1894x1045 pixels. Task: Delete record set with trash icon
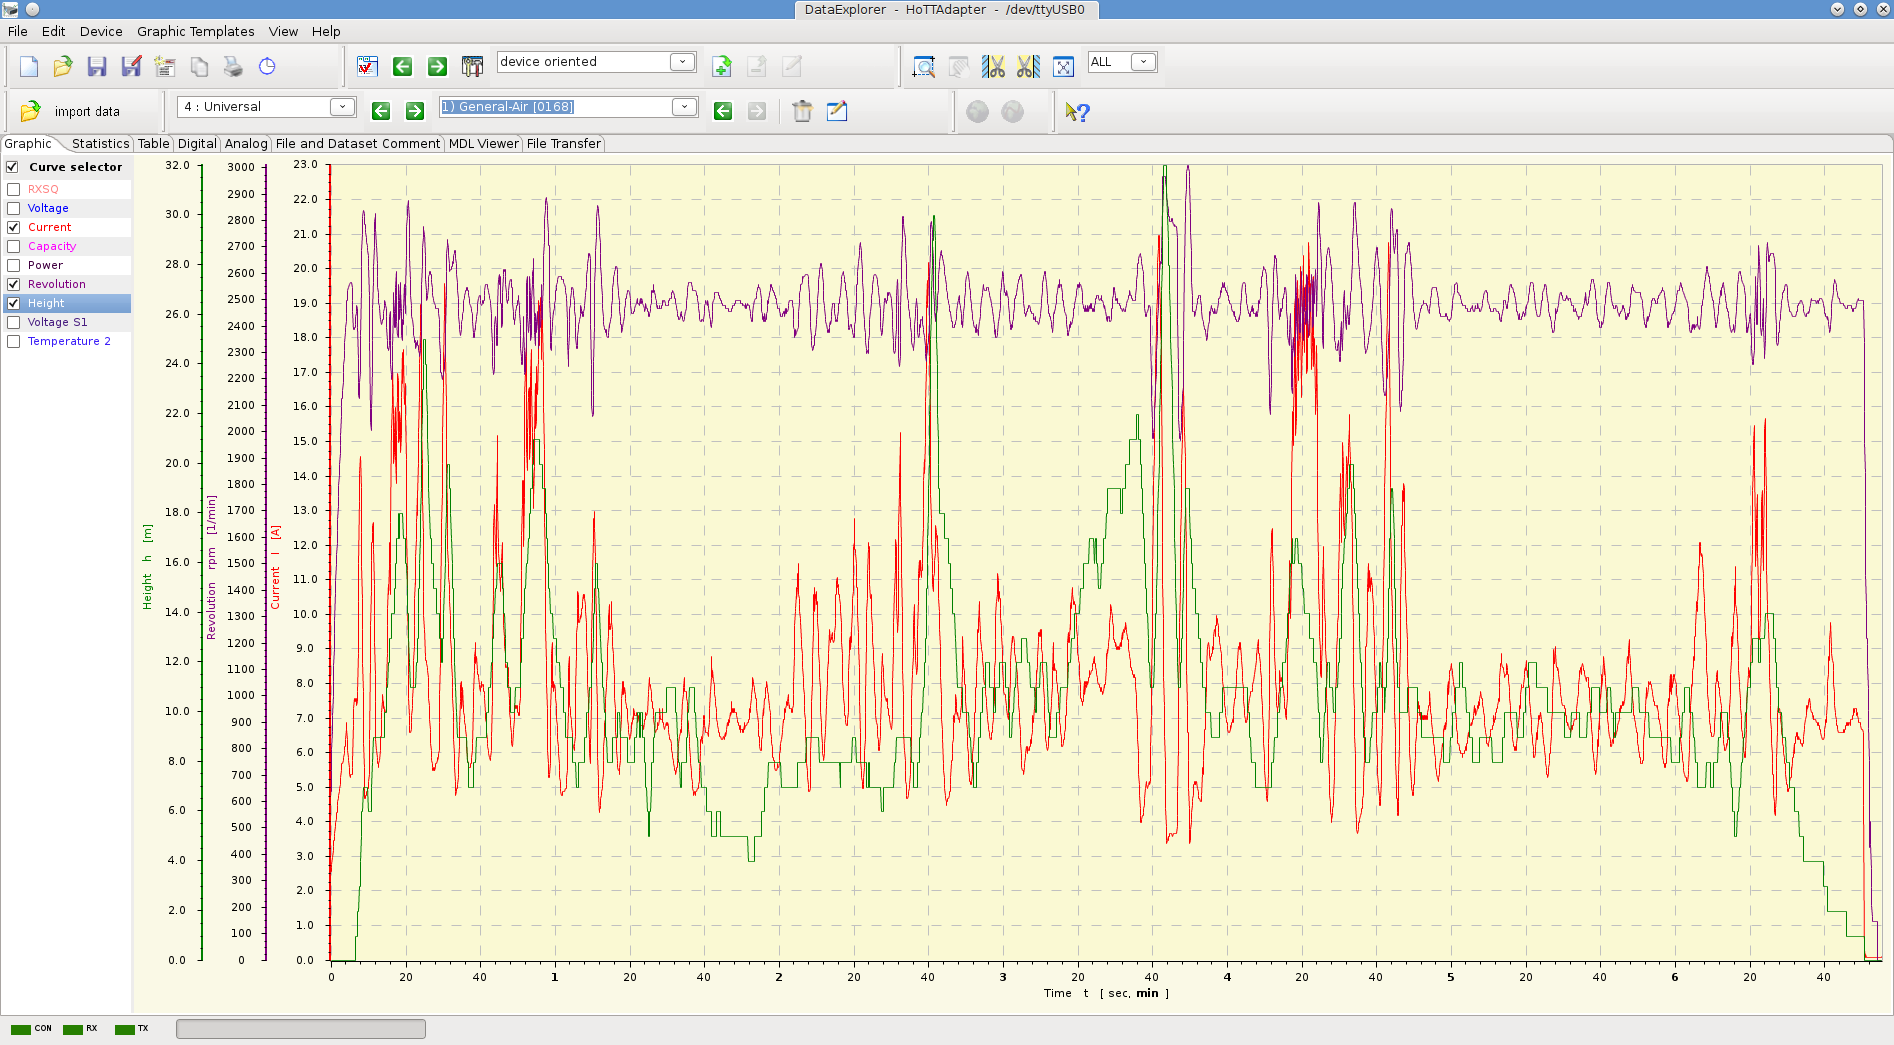click(802, 111)
